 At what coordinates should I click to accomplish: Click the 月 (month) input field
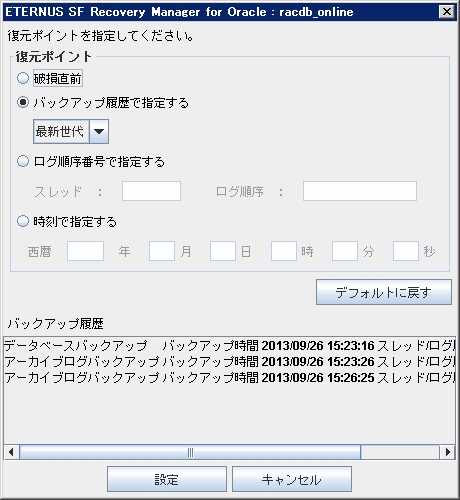pyautogui.click(x=162, y=251)
